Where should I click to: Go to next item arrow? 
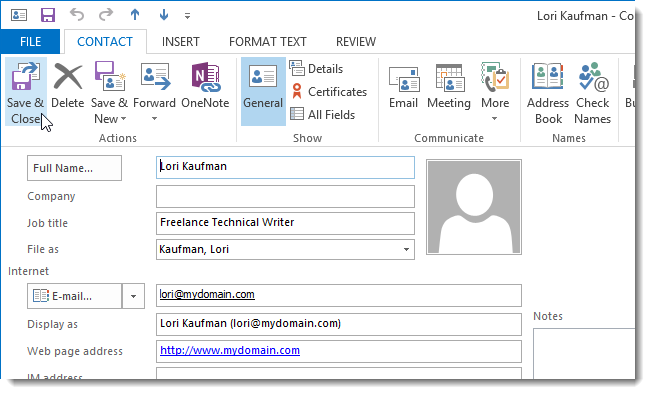tap(164, 15)
